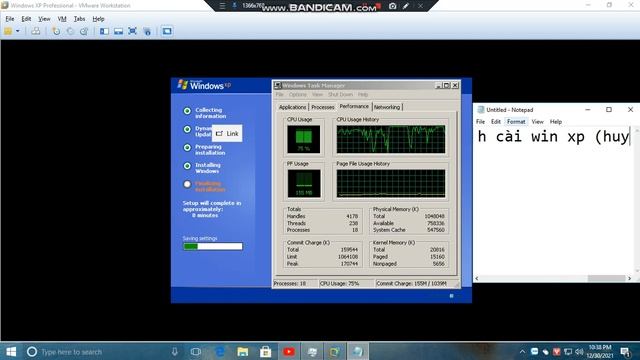Toggle the thumbnail bar toolbar icon

(118, 31)
